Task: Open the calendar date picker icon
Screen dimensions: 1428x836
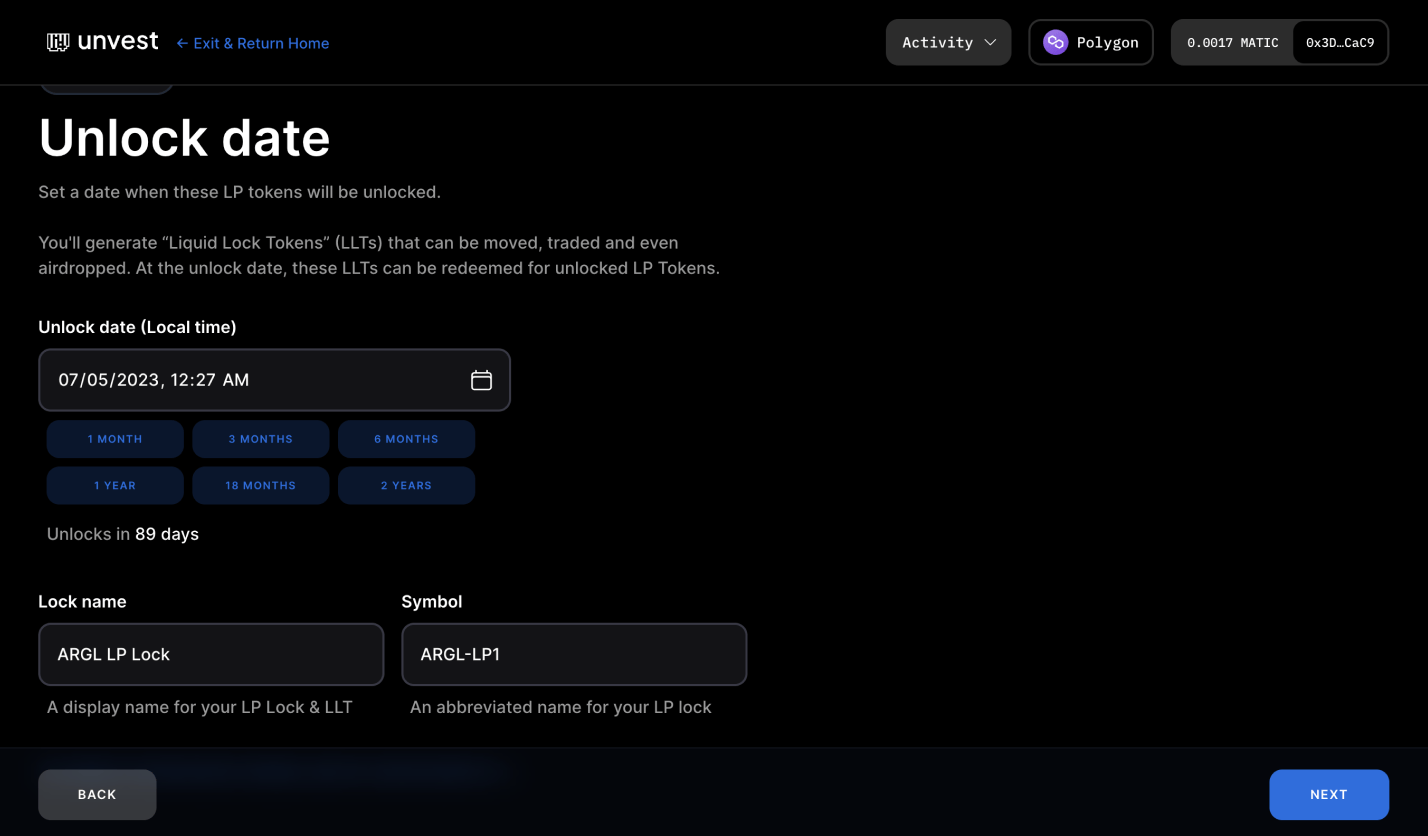Action: [x=481, y=380]
